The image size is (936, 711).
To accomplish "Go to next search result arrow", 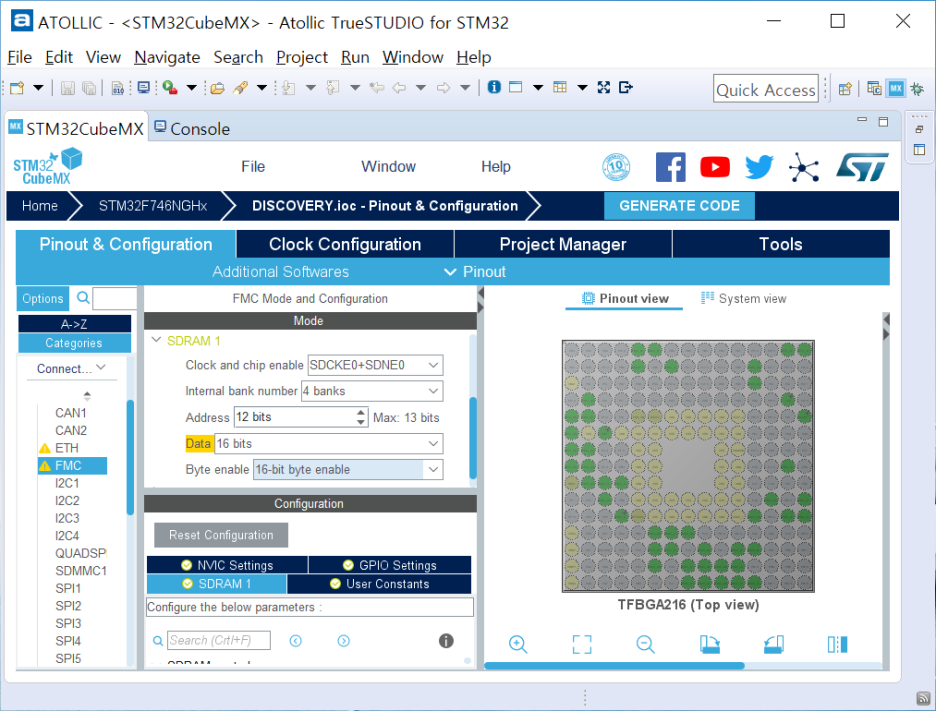I will pos(343,641).
